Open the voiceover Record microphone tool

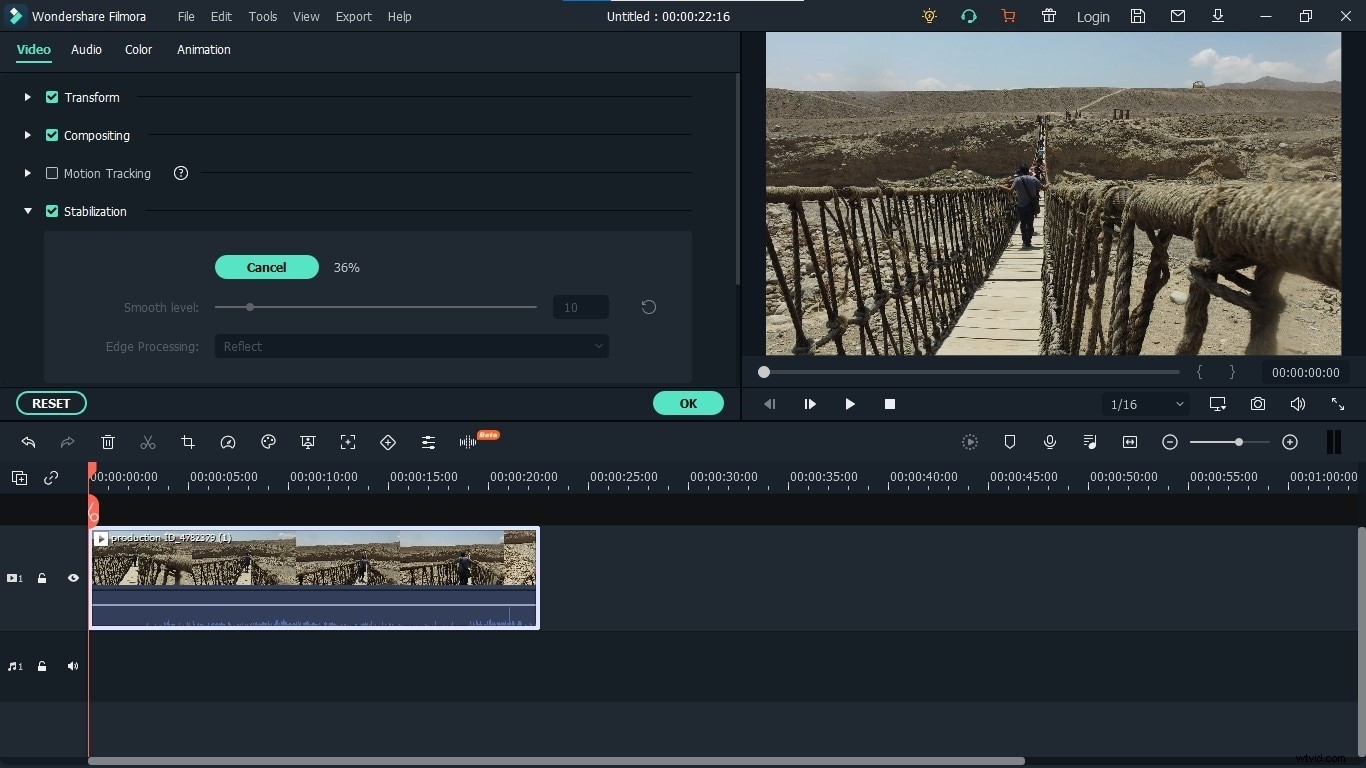1050,442
